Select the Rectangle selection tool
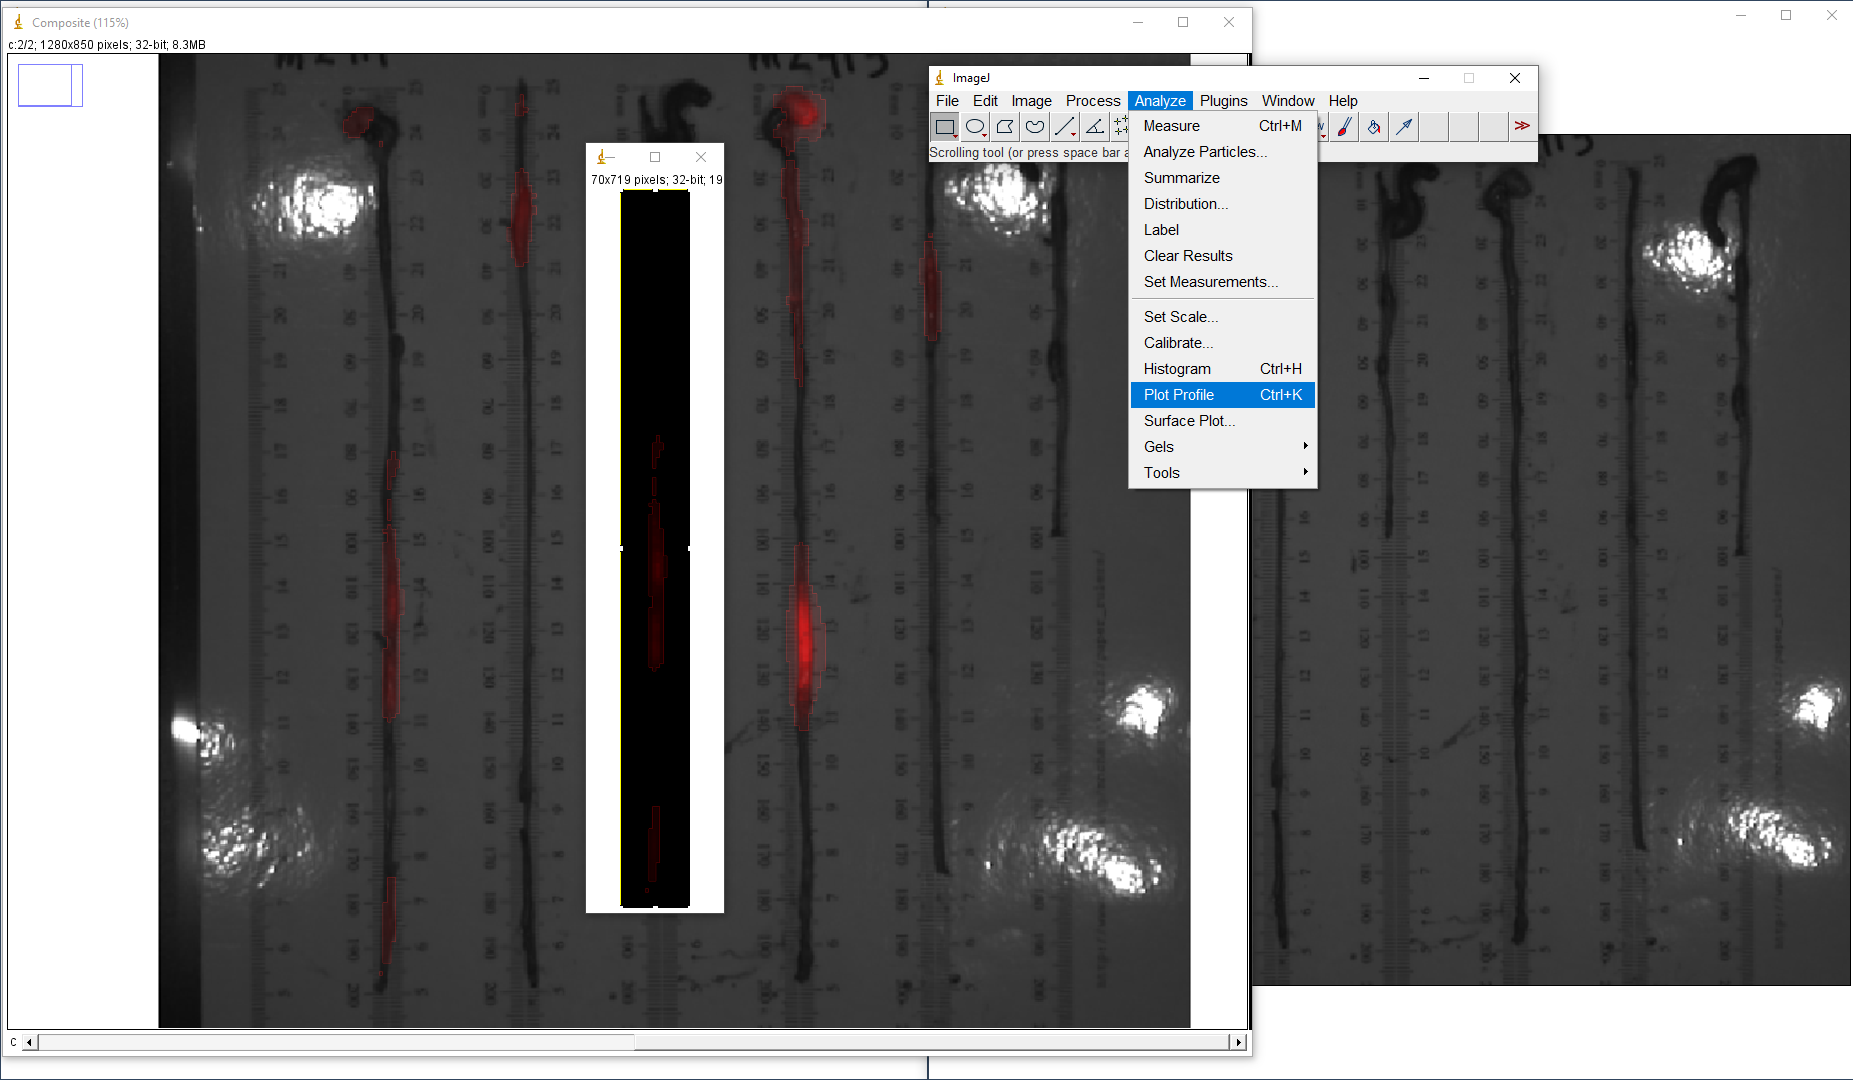Screen dimensions: 1853x1080 pyautogui.click(x=944, y=127)
